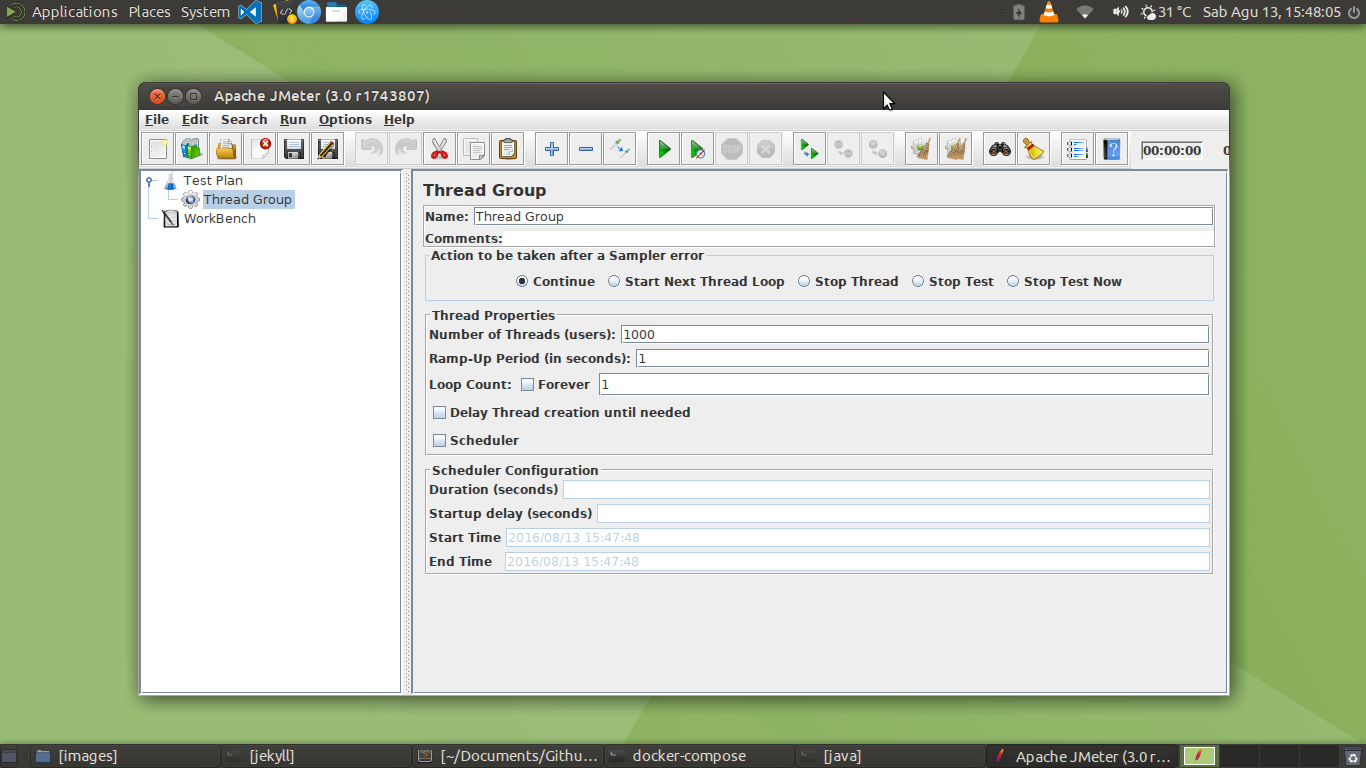Click the Duration (seconds) field
Viewport: 1366px width, 768px height.
point(886,490)
